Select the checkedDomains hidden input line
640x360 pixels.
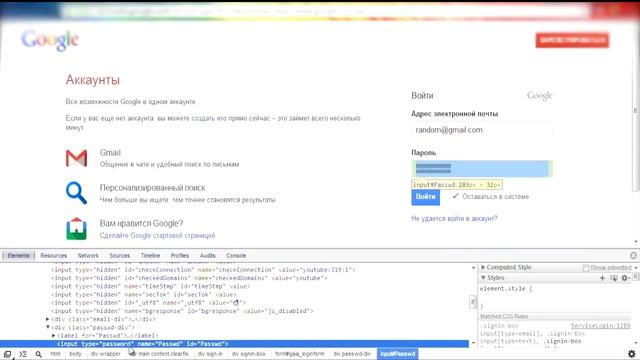[189, 278]
